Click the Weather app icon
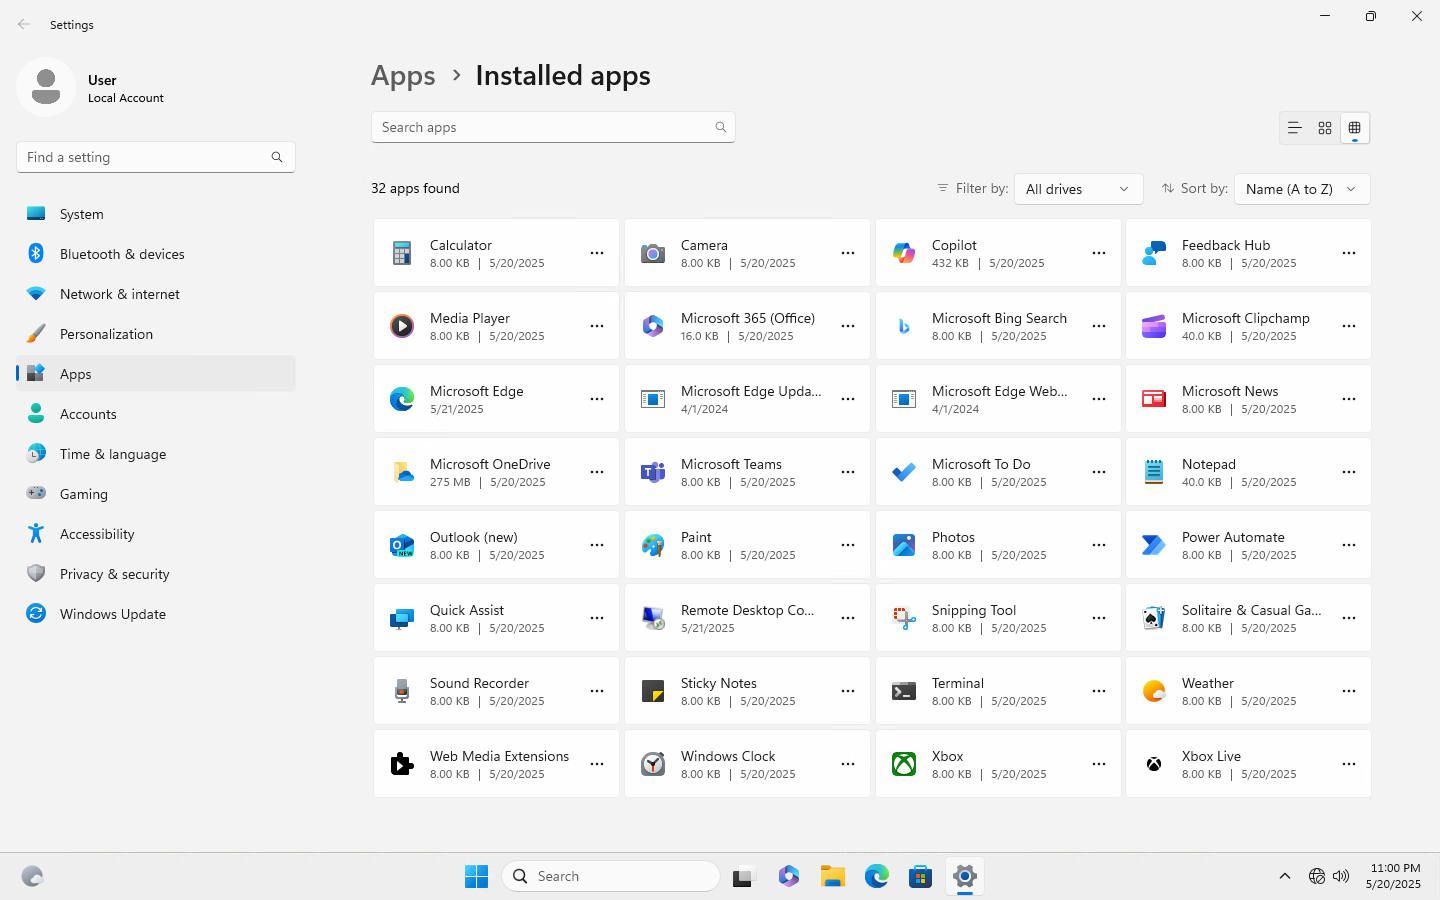Screen dimensions: 1440x900 tap(1154, 691)
